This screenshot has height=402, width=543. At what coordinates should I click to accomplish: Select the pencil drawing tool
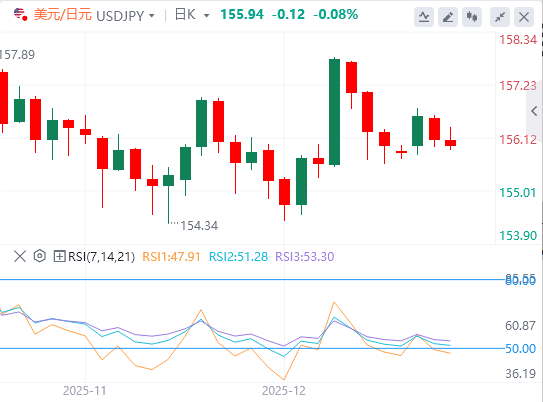448,17
